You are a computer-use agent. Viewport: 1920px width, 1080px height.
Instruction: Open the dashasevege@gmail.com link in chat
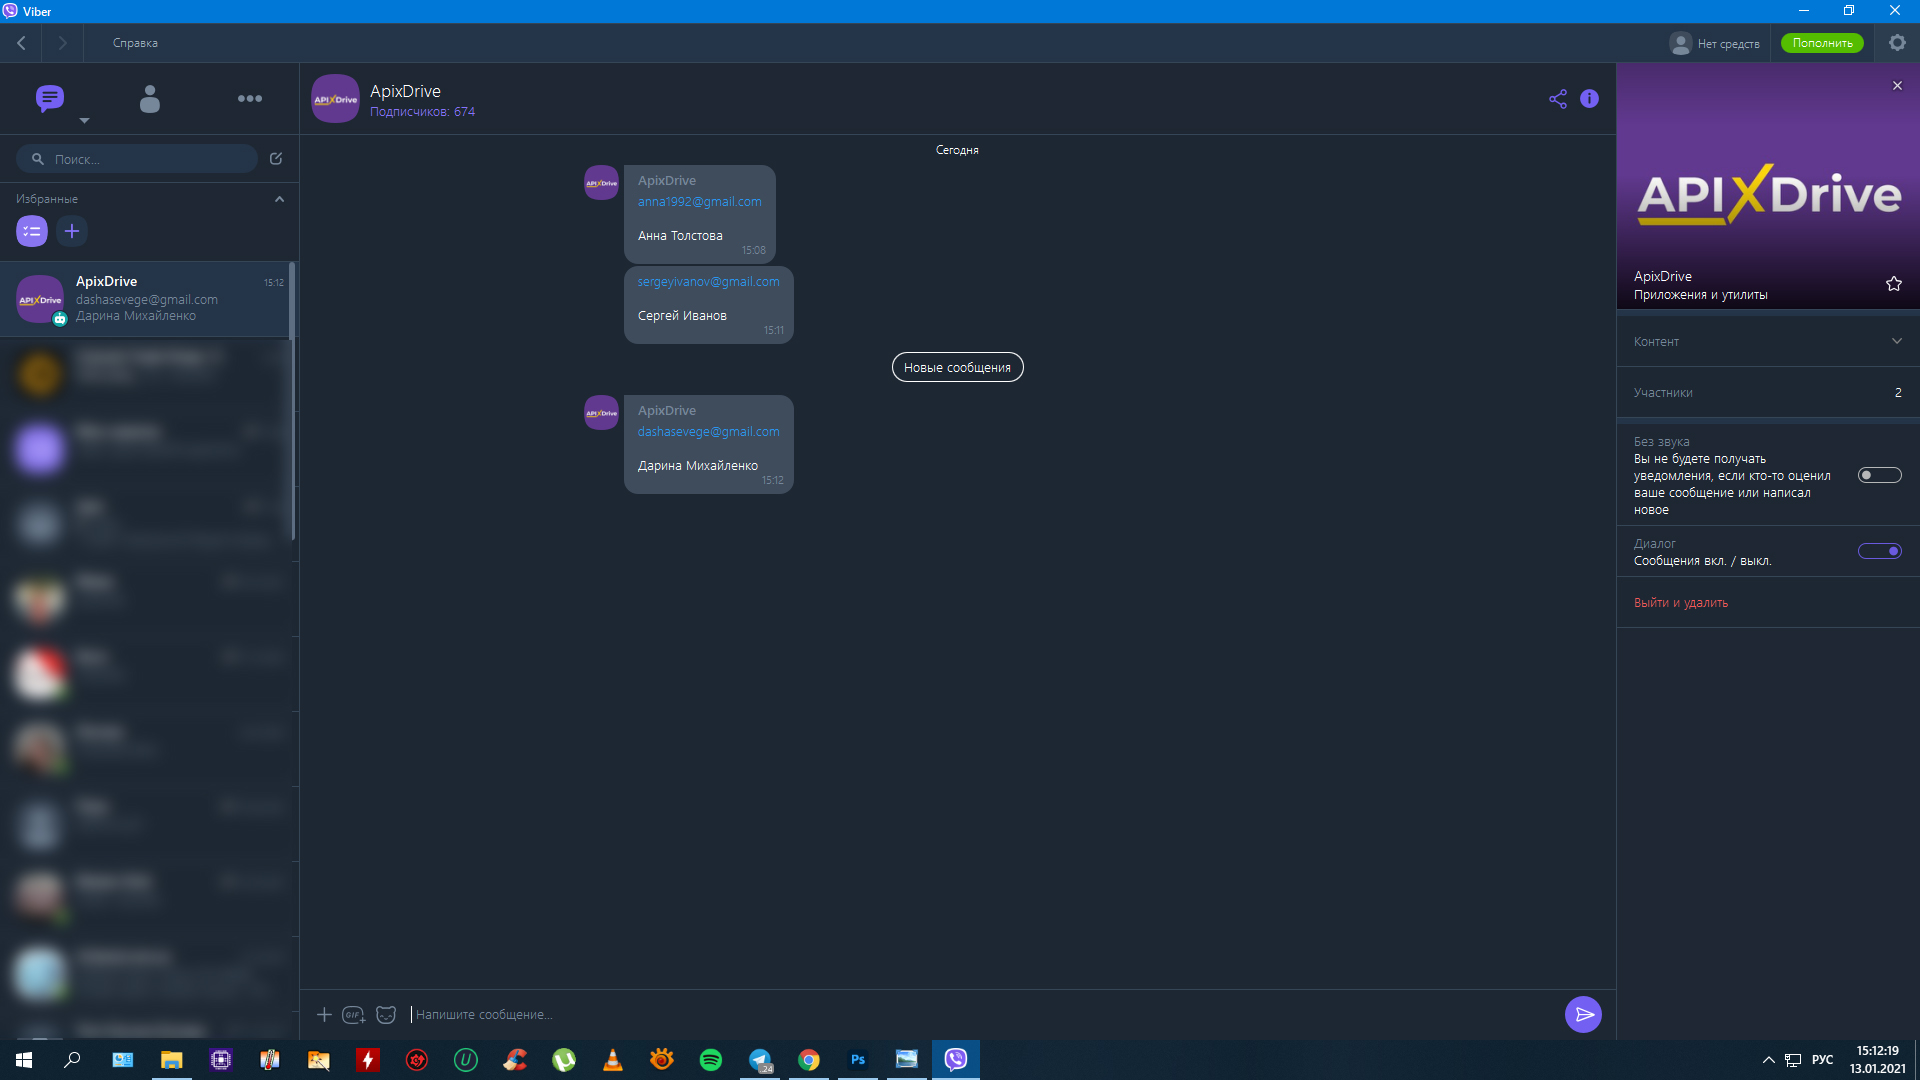click(x=708, y=431)
